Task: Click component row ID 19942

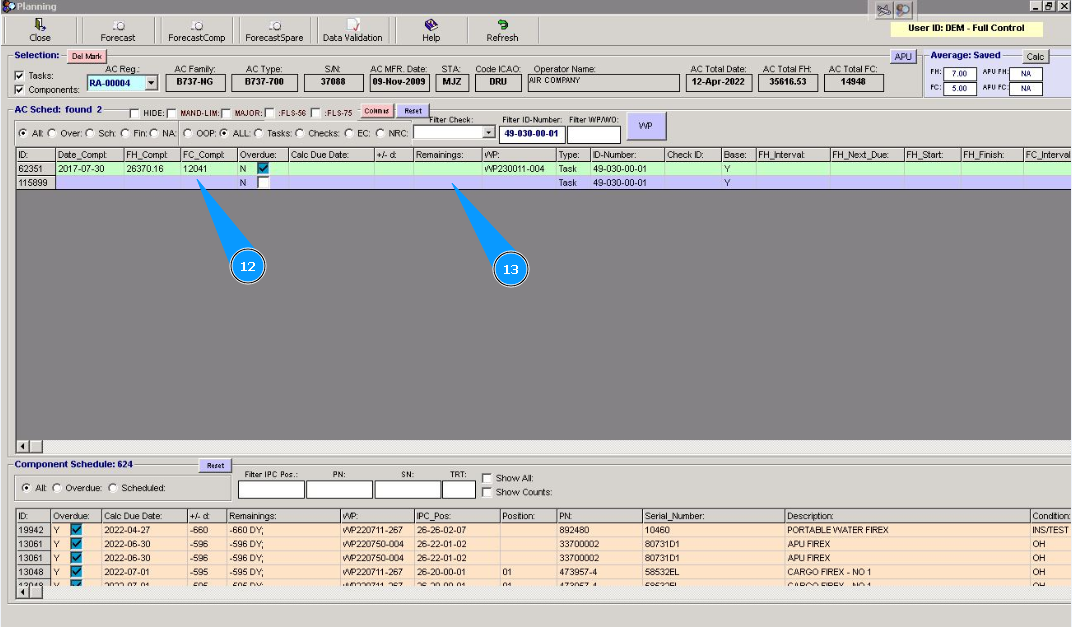Action: [x=31, y=530]
